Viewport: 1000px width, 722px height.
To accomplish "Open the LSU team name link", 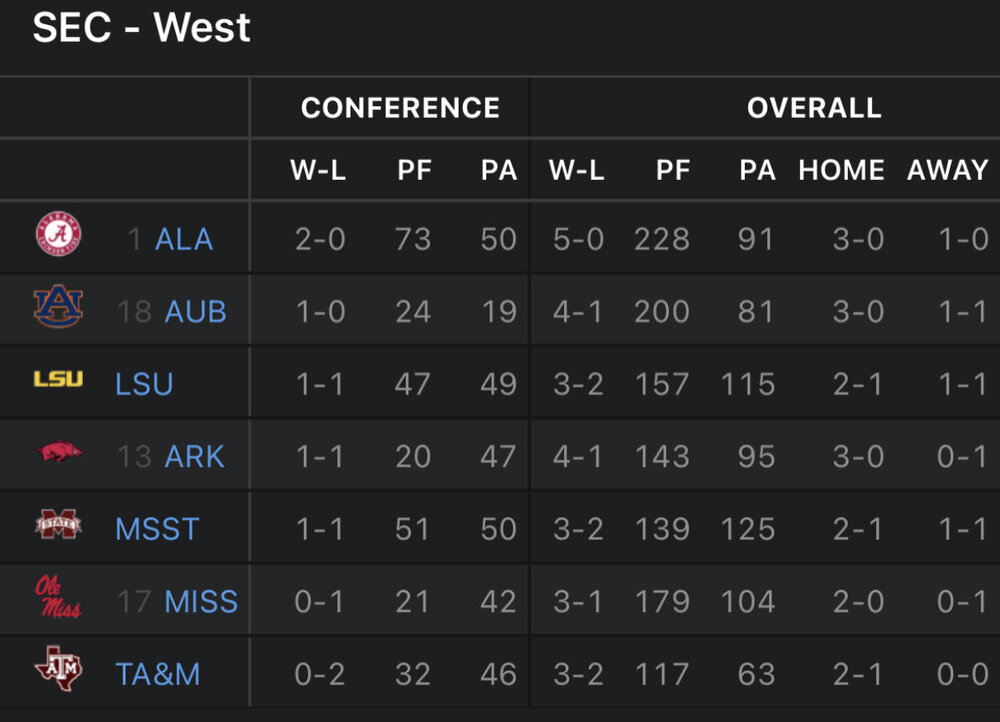I will [144, 384].
